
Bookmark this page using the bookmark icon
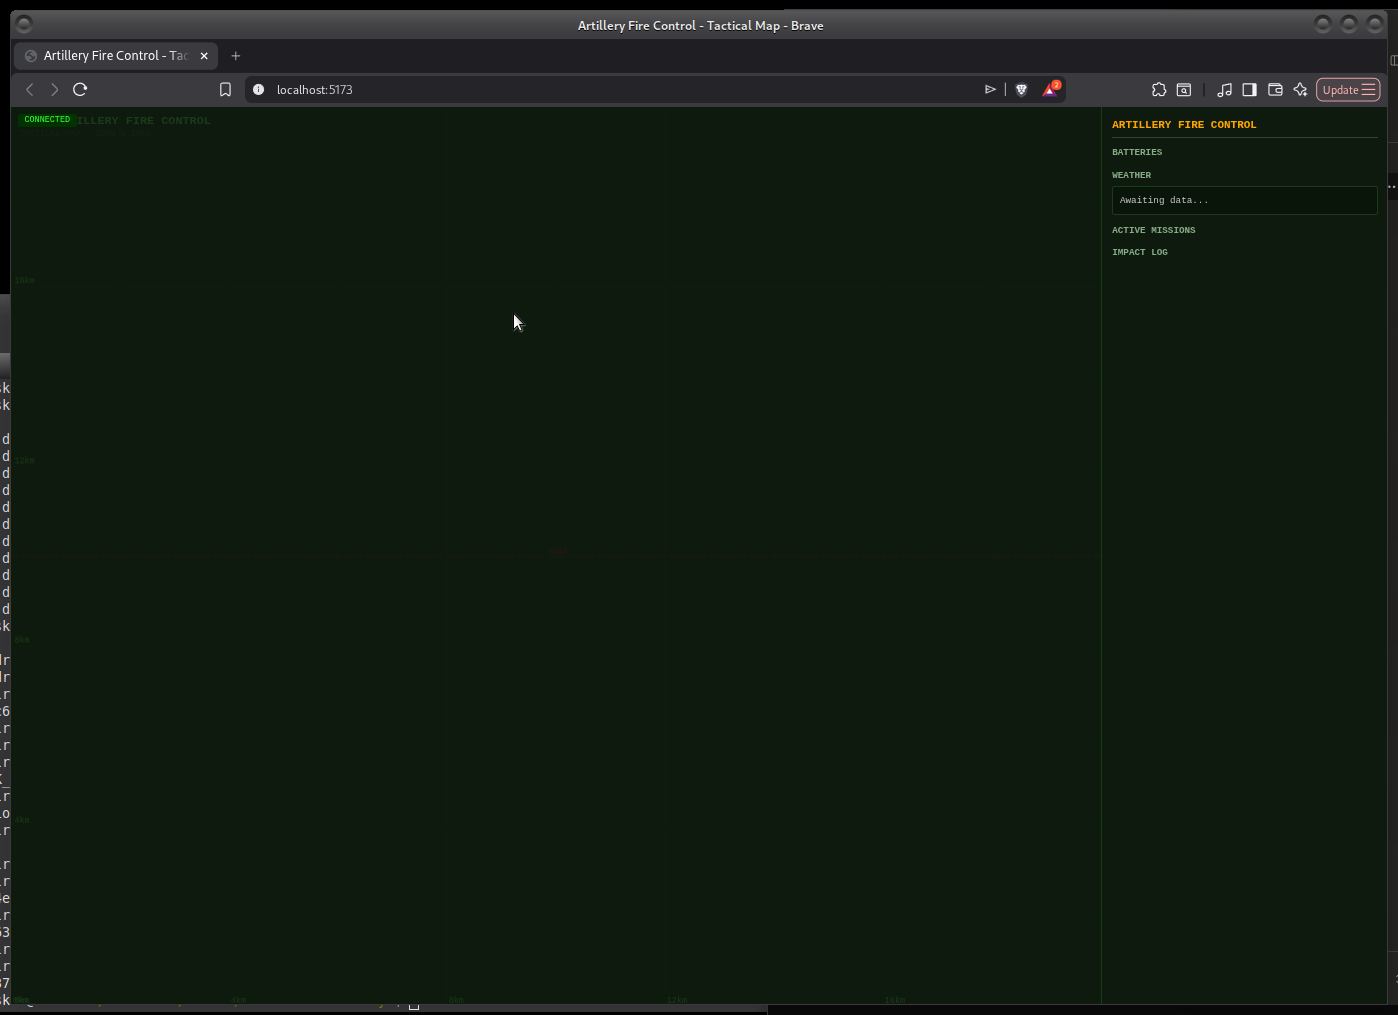pos(225,90)
